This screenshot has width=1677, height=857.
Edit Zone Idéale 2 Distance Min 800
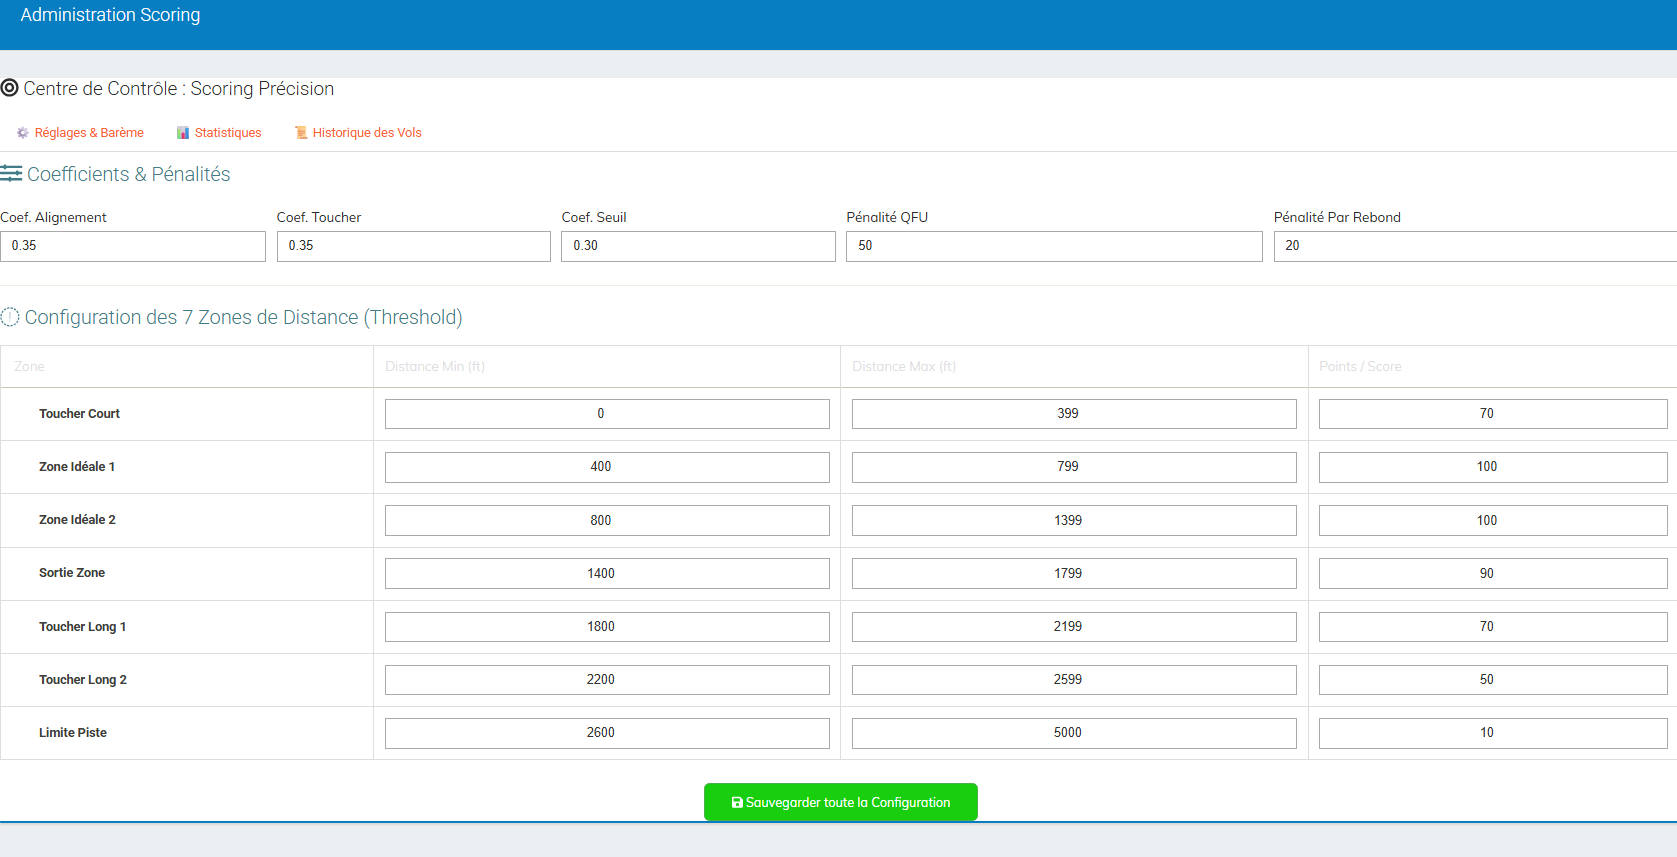607,520
